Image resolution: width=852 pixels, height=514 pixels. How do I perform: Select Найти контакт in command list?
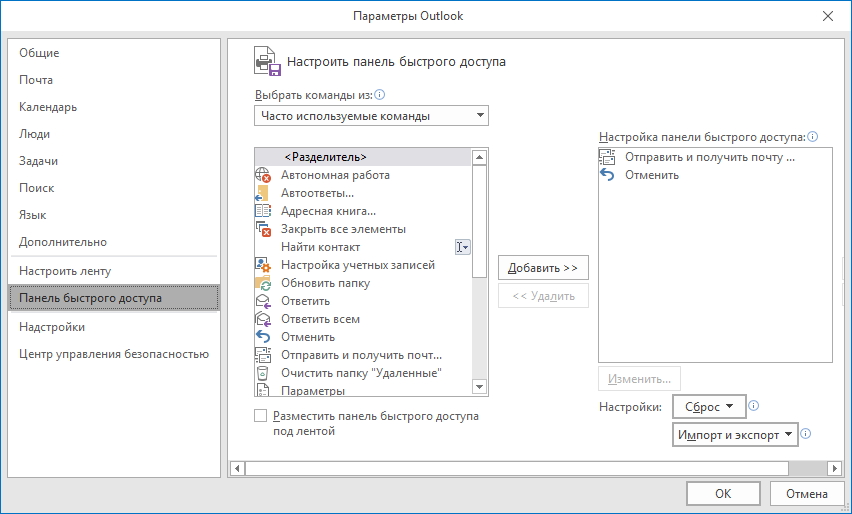(363, 247)
